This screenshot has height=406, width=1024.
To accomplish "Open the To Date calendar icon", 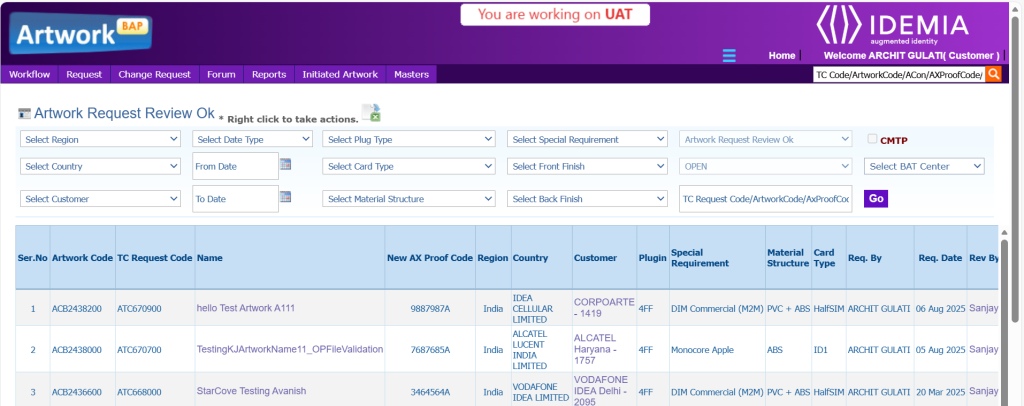I will (x=285, y=198).
